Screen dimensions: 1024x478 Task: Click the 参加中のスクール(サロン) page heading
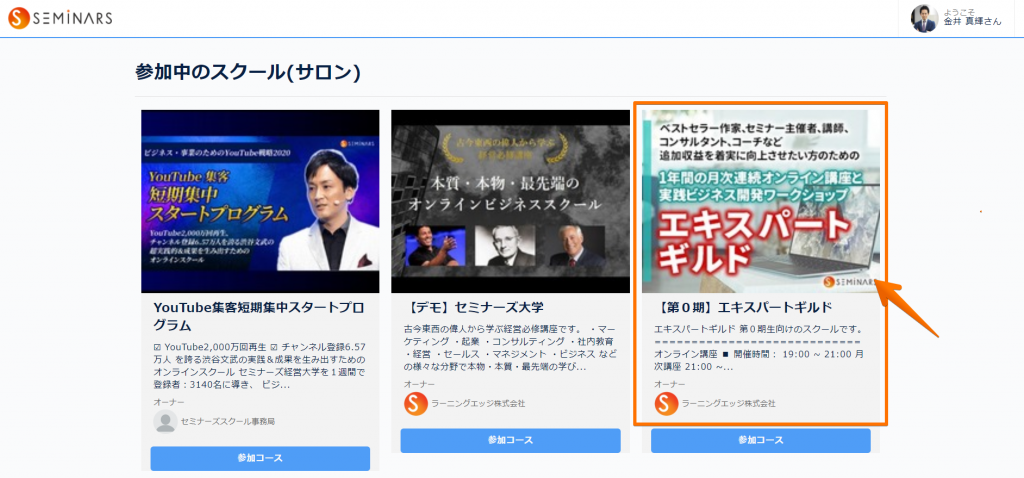tap(248, 72)
